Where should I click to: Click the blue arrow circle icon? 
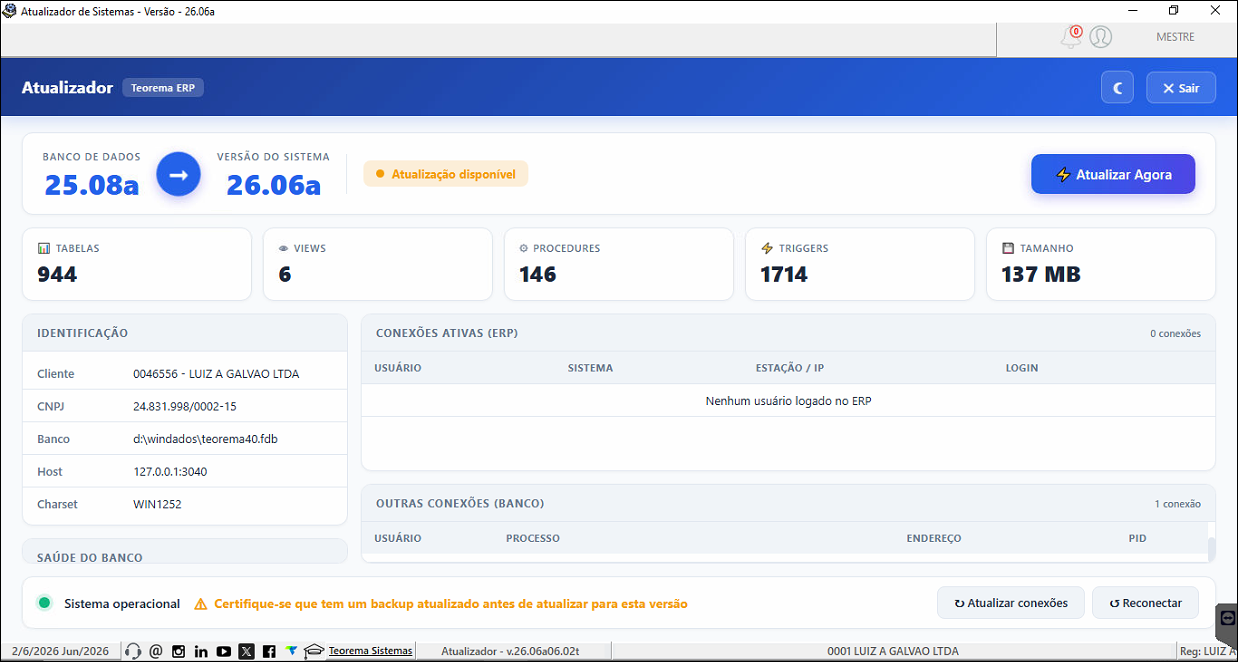click(x=178, y=174)
